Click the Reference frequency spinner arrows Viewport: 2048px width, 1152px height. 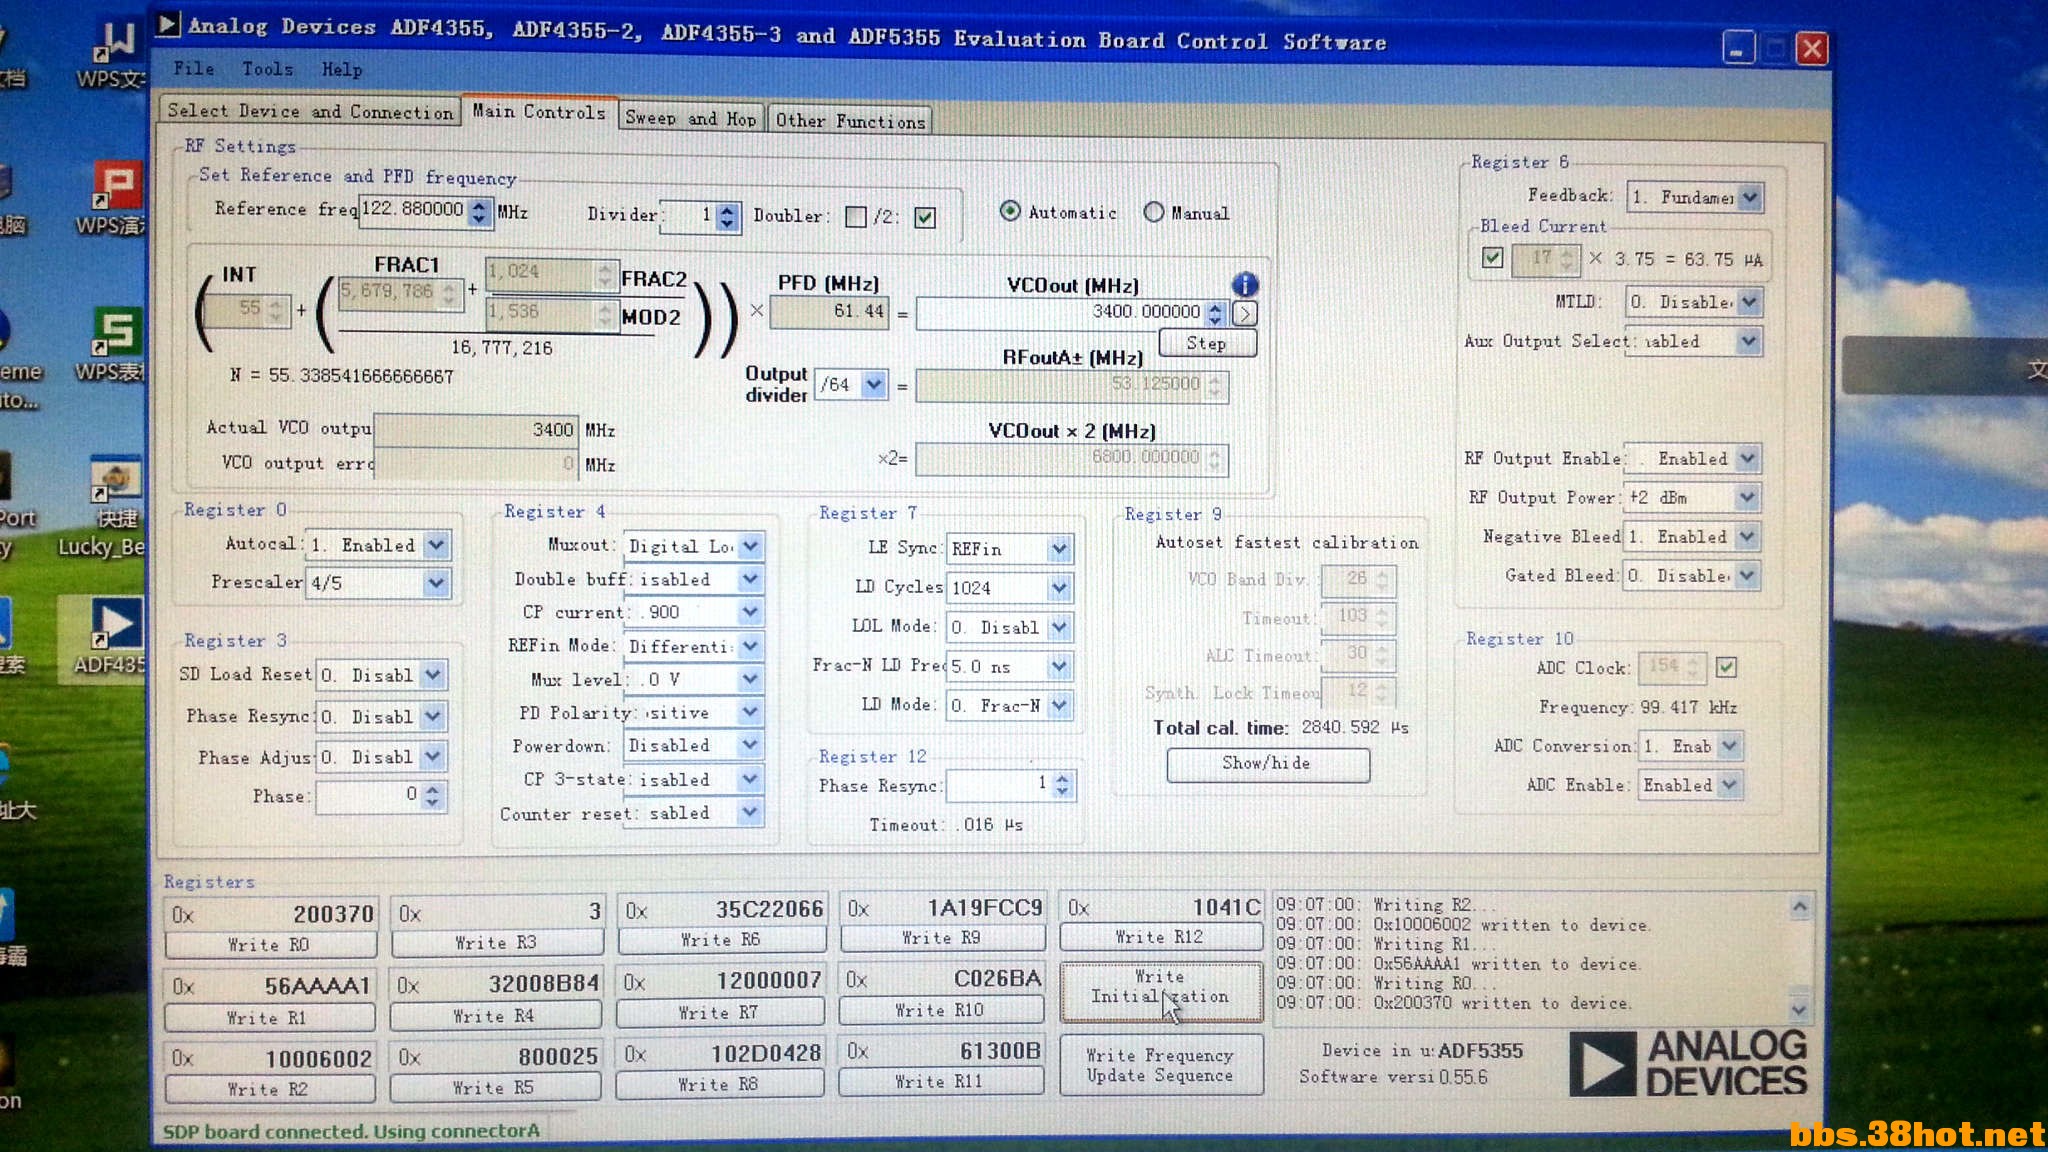480,211
